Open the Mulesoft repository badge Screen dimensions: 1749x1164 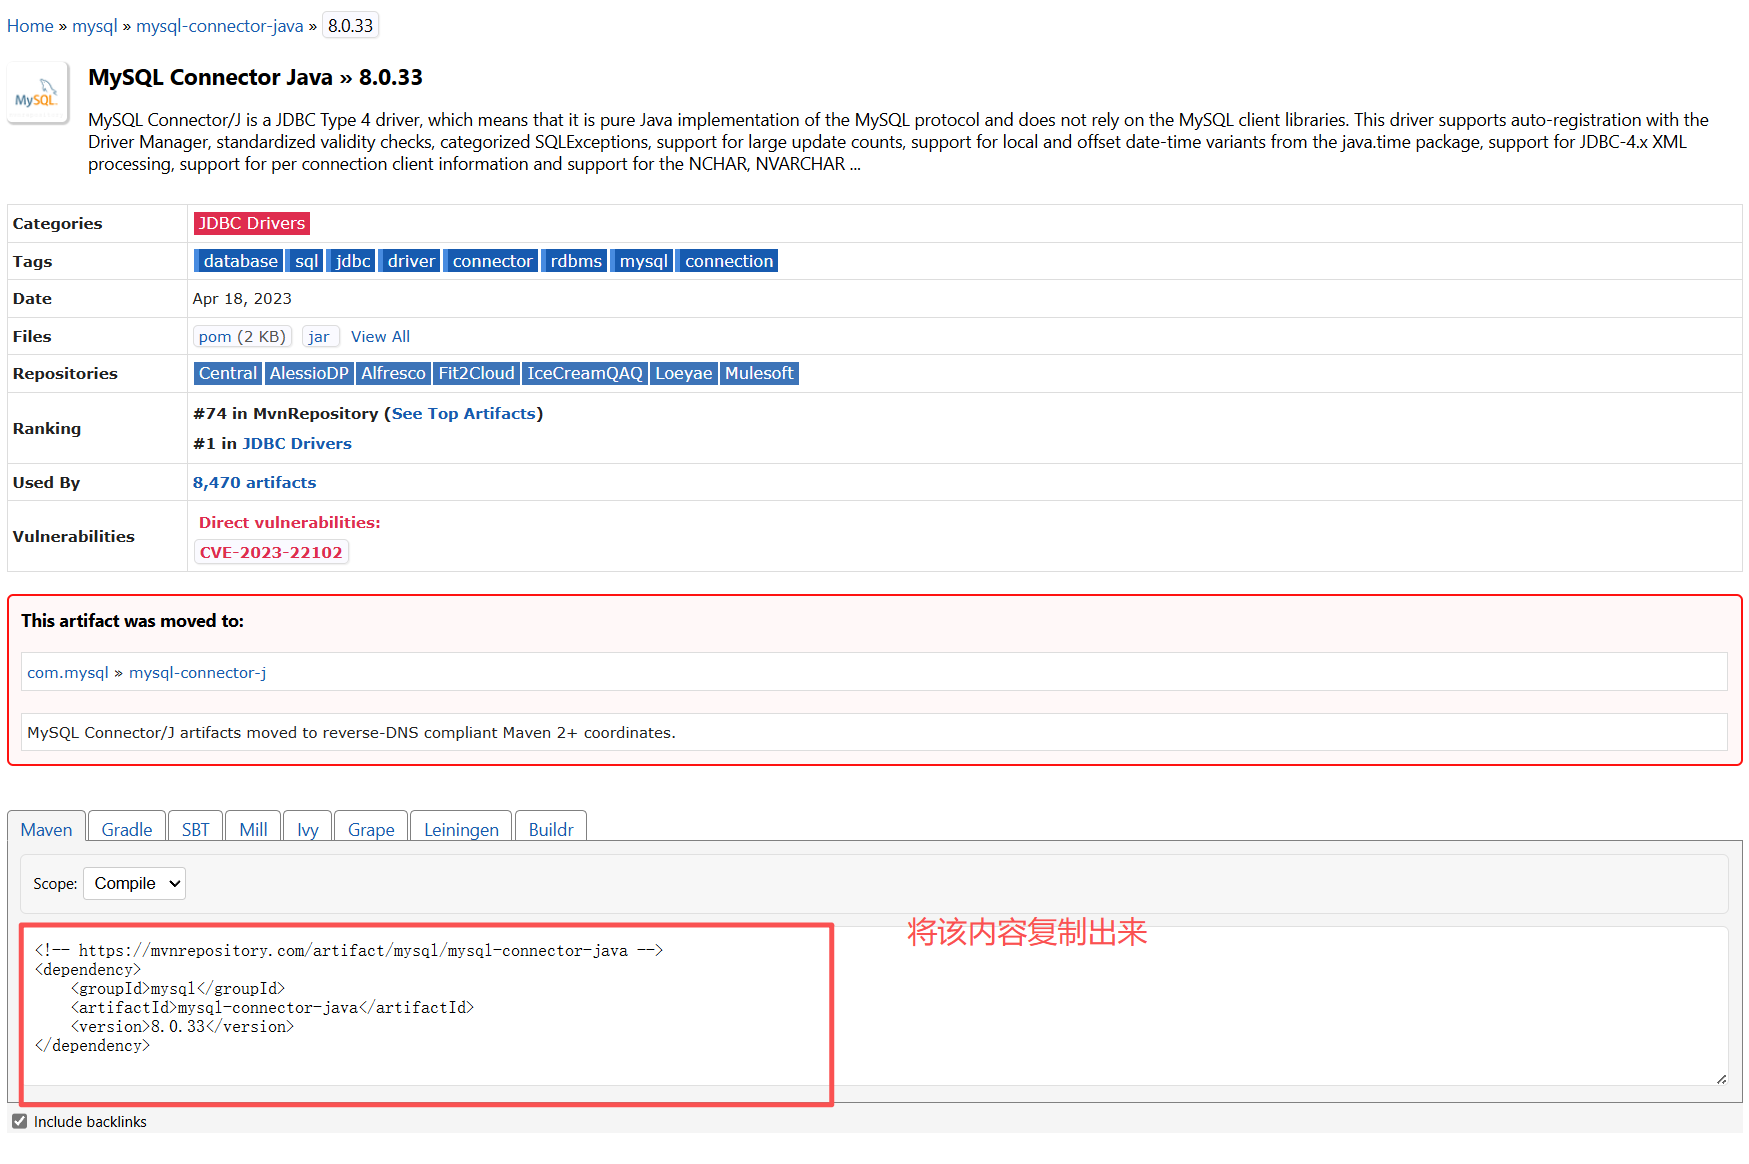tap(759, 373)
